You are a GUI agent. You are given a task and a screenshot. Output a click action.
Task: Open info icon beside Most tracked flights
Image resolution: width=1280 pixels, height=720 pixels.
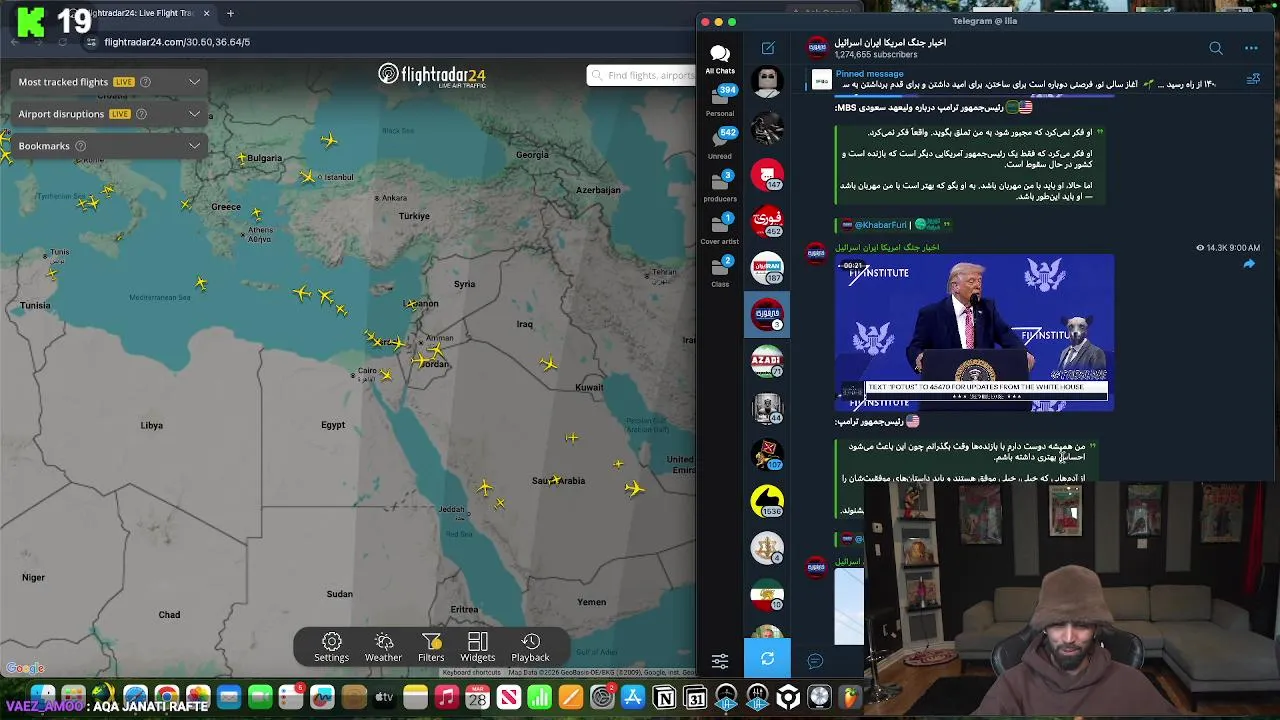(x=145, y=82)
